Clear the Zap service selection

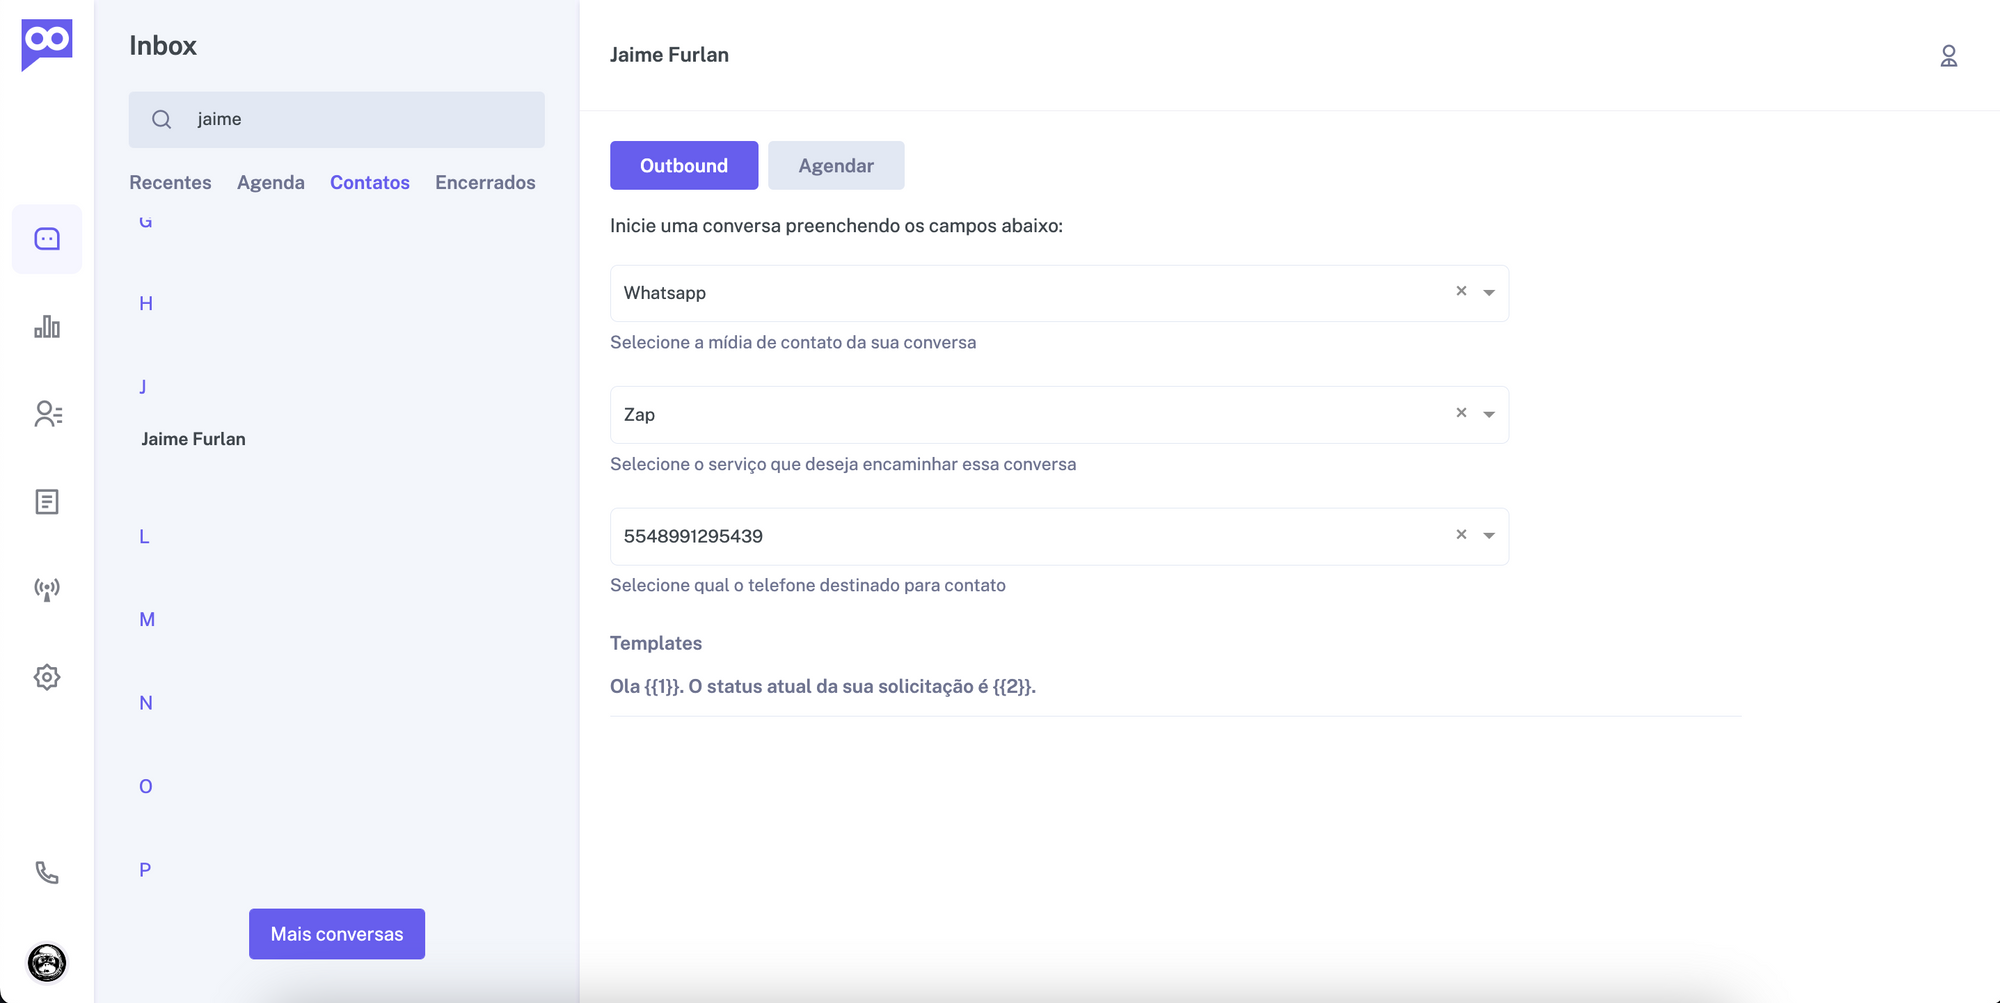pyautogui.click(x=1461, y=413)
